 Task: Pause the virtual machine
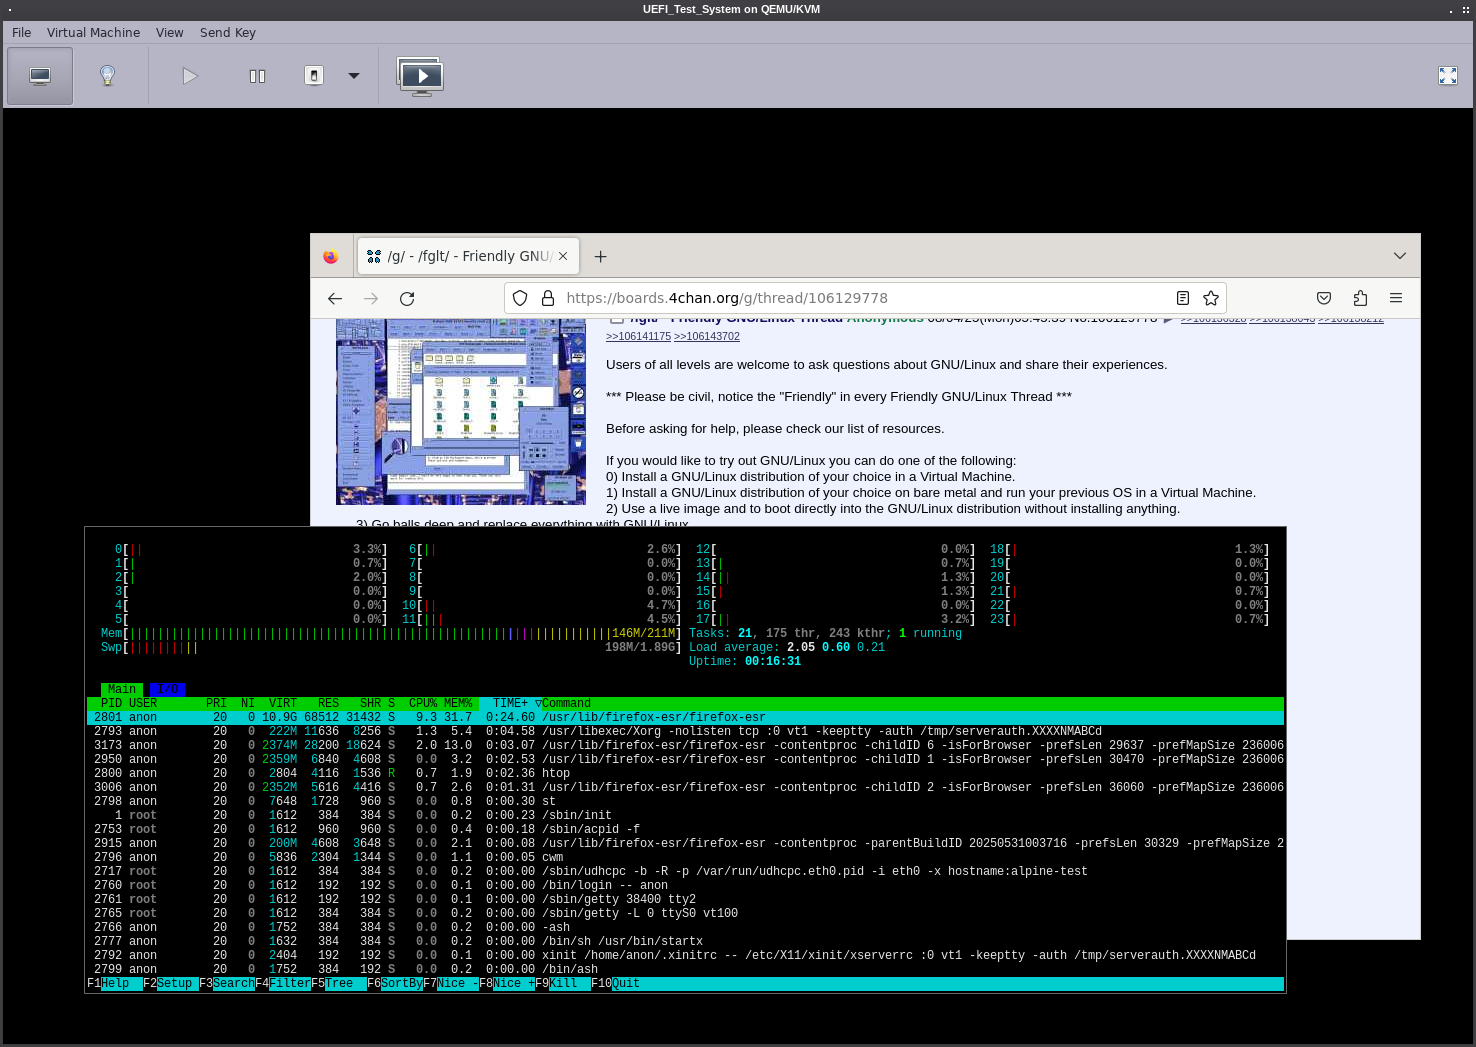pyautogui.click(x=257, y=76)
